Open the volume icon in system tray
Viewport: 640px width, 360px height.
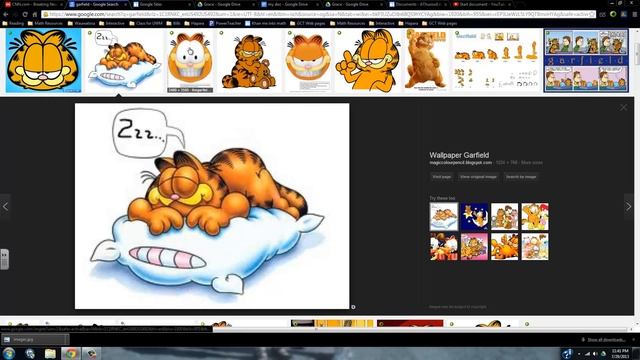point(596,354)
